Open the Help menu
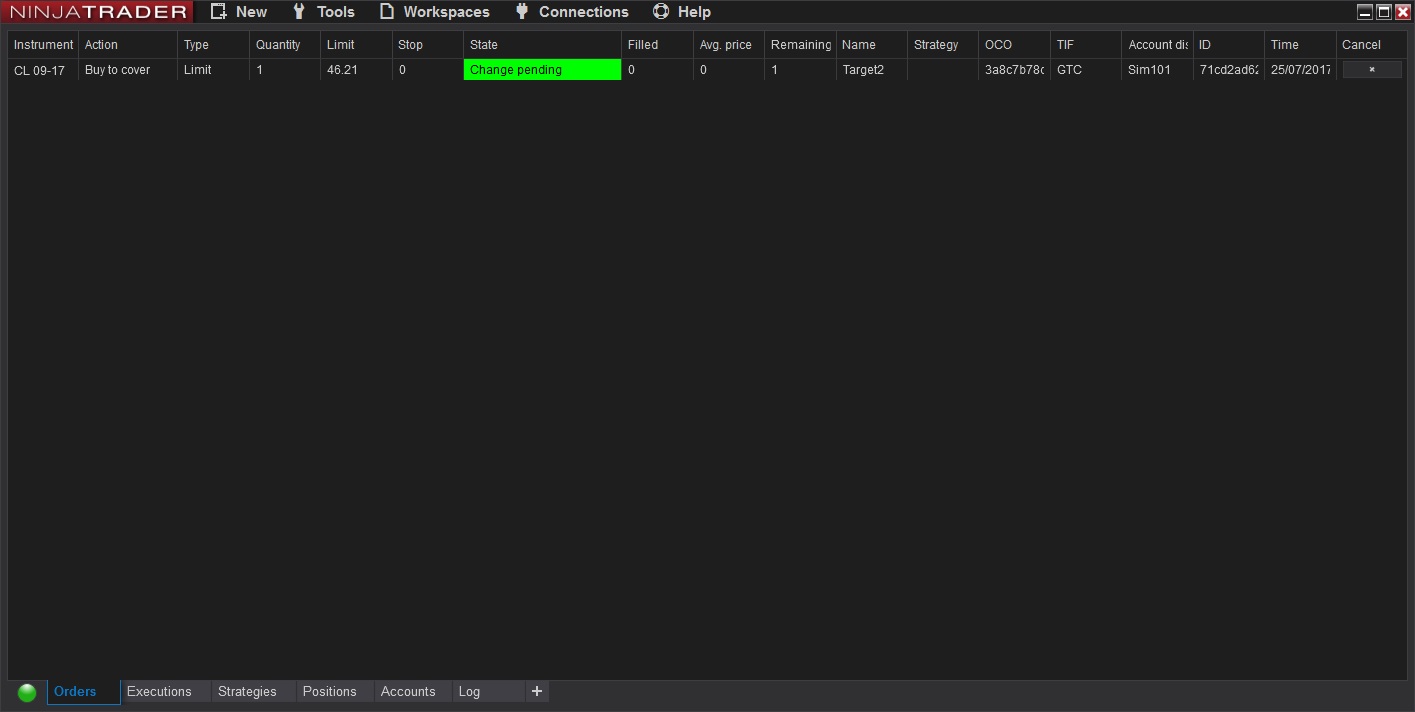This screenshot has height=712, width=1415. coord(682,12)
